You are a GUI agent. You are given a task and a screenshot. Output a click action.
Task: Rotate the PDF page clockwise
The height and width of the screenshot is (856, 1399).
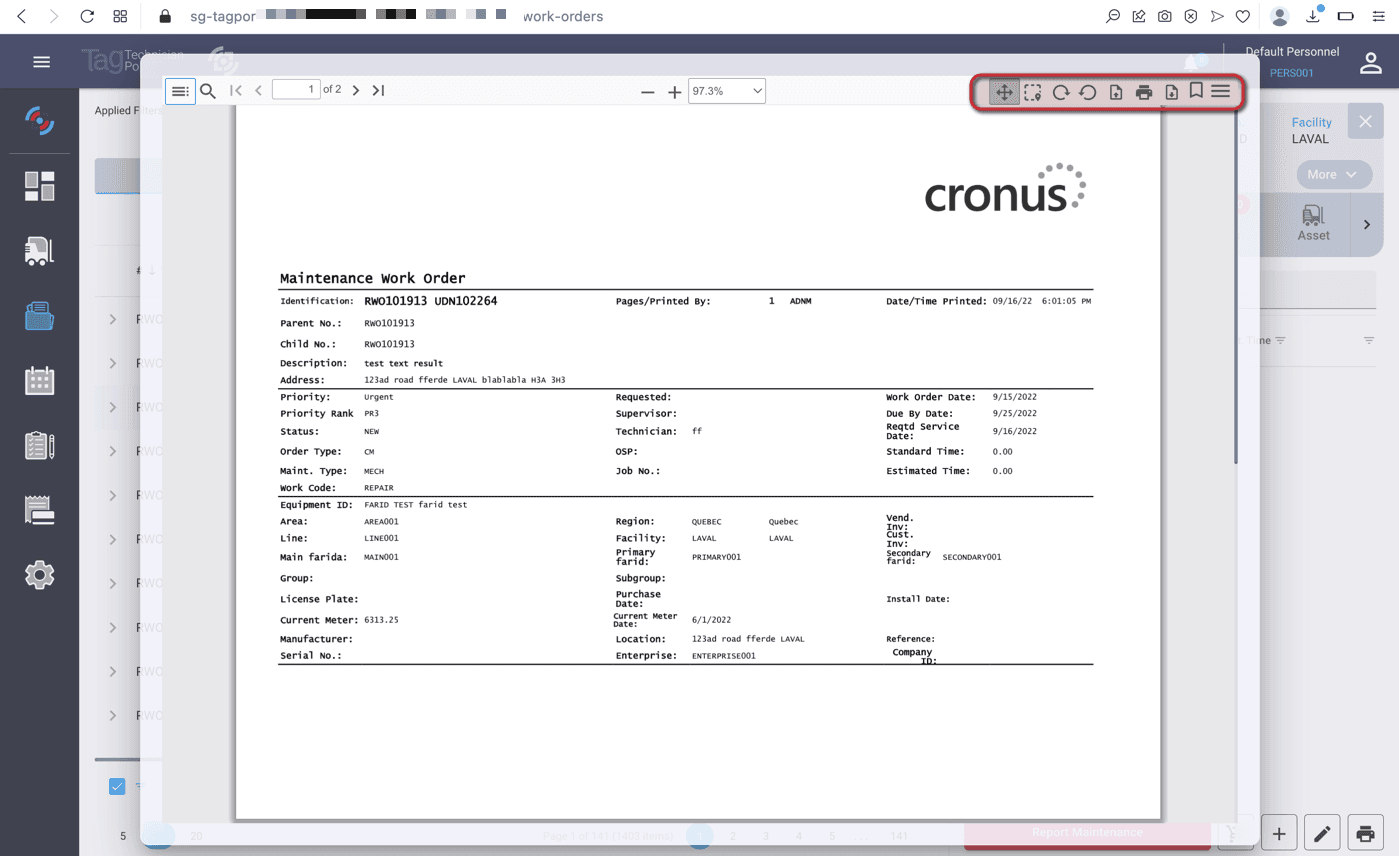coord(1060,92)
